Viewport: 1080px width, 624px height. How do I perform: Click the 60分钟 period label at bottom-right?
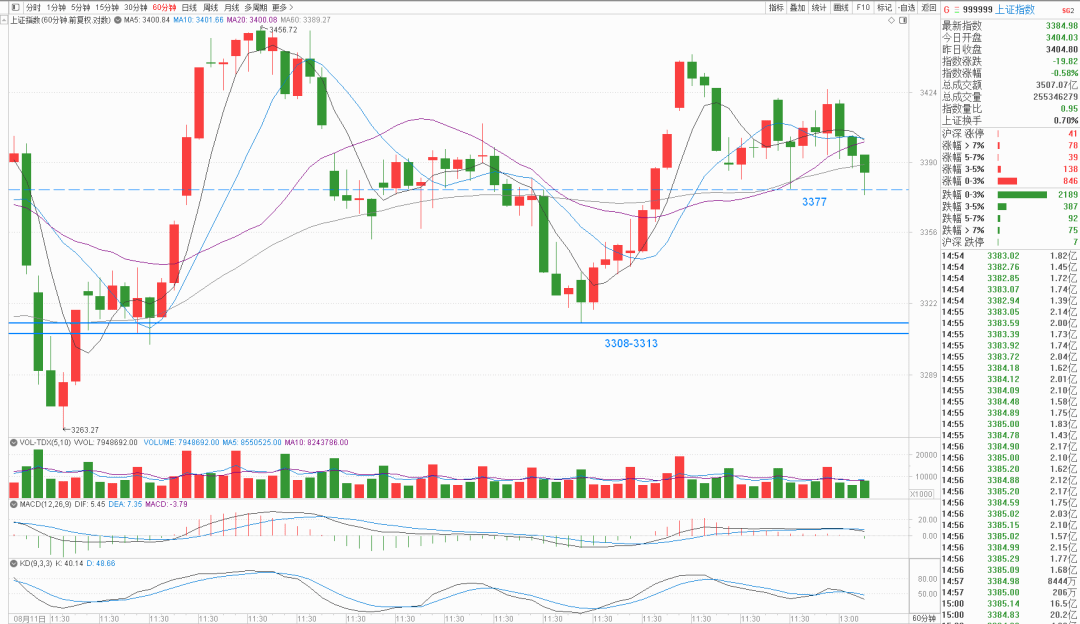point(924,618)
